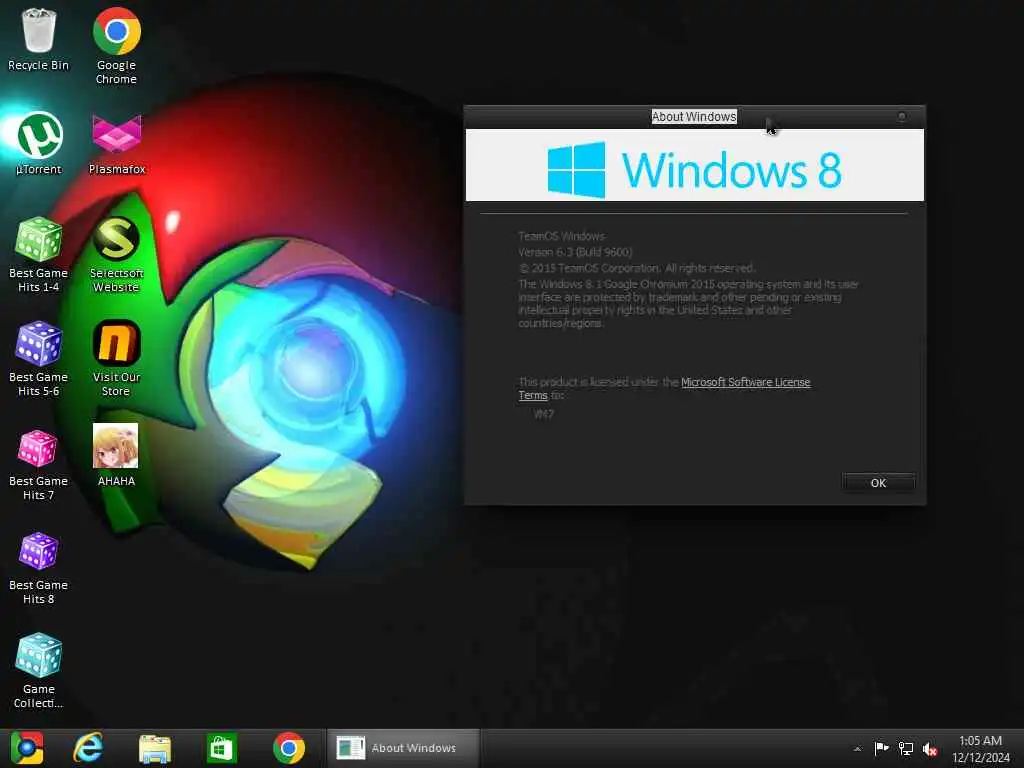Select the Visit Our Store shortcut

pos(116,359)
